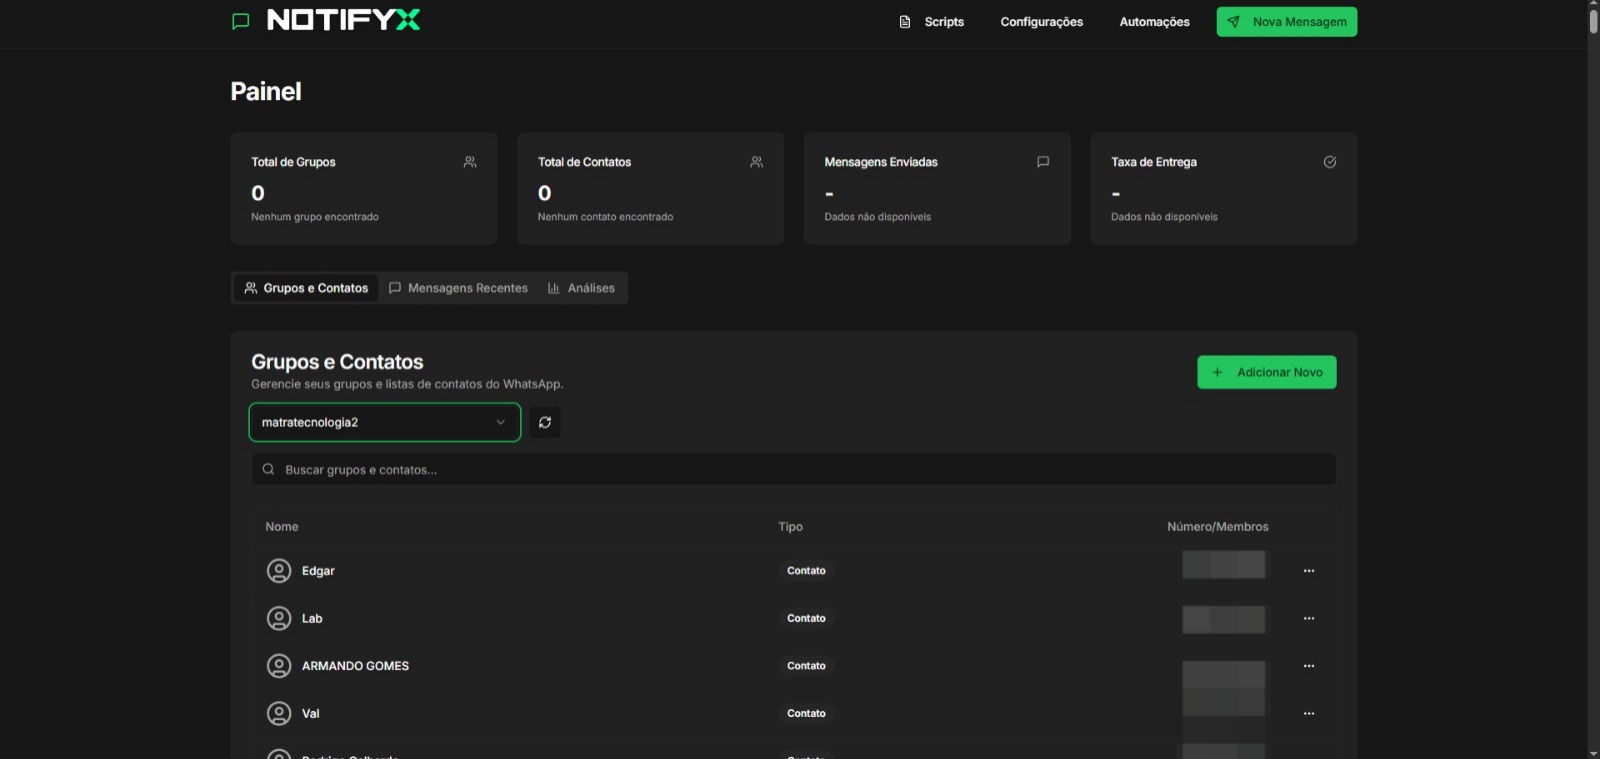Switch to the Mensagens Recentes tab
Screen dimensions: 1600x759
tap(458, 288)
